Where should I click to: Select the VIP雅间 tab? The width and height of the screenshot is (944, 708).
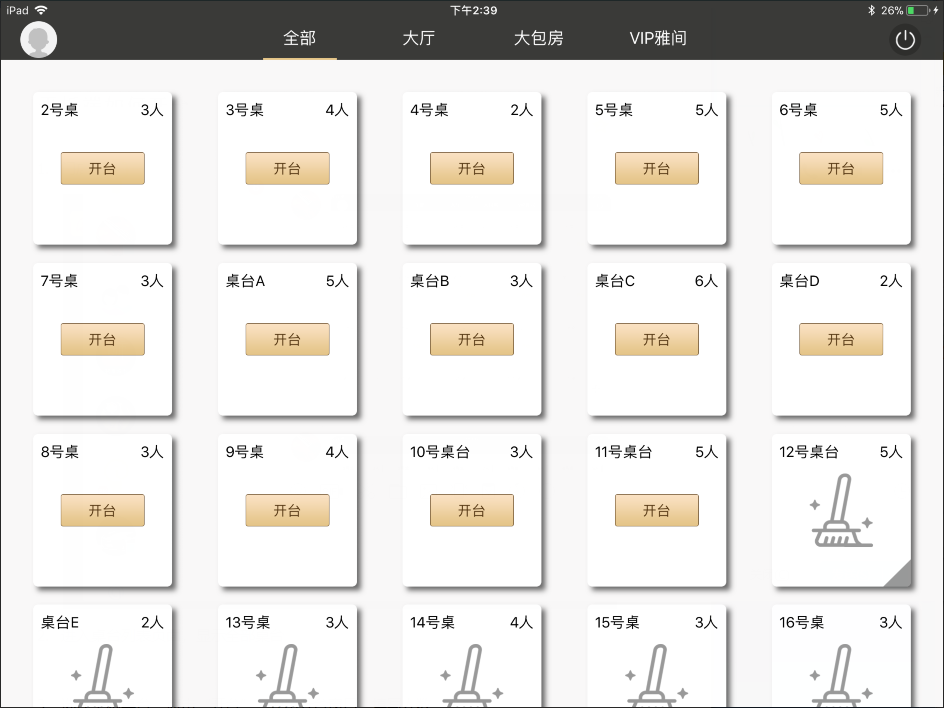pos(657,39)
